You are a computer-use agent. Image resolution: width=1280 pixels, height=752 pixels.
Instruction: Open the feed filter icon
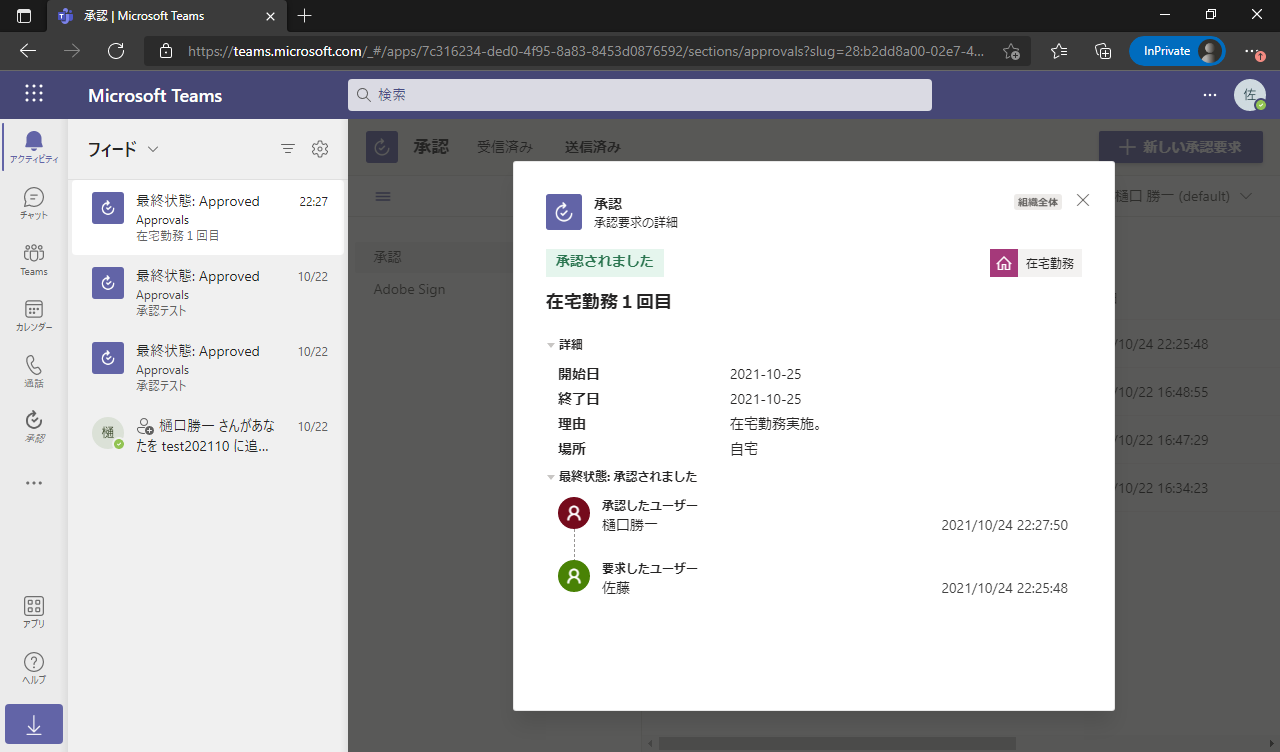point(288,149)
